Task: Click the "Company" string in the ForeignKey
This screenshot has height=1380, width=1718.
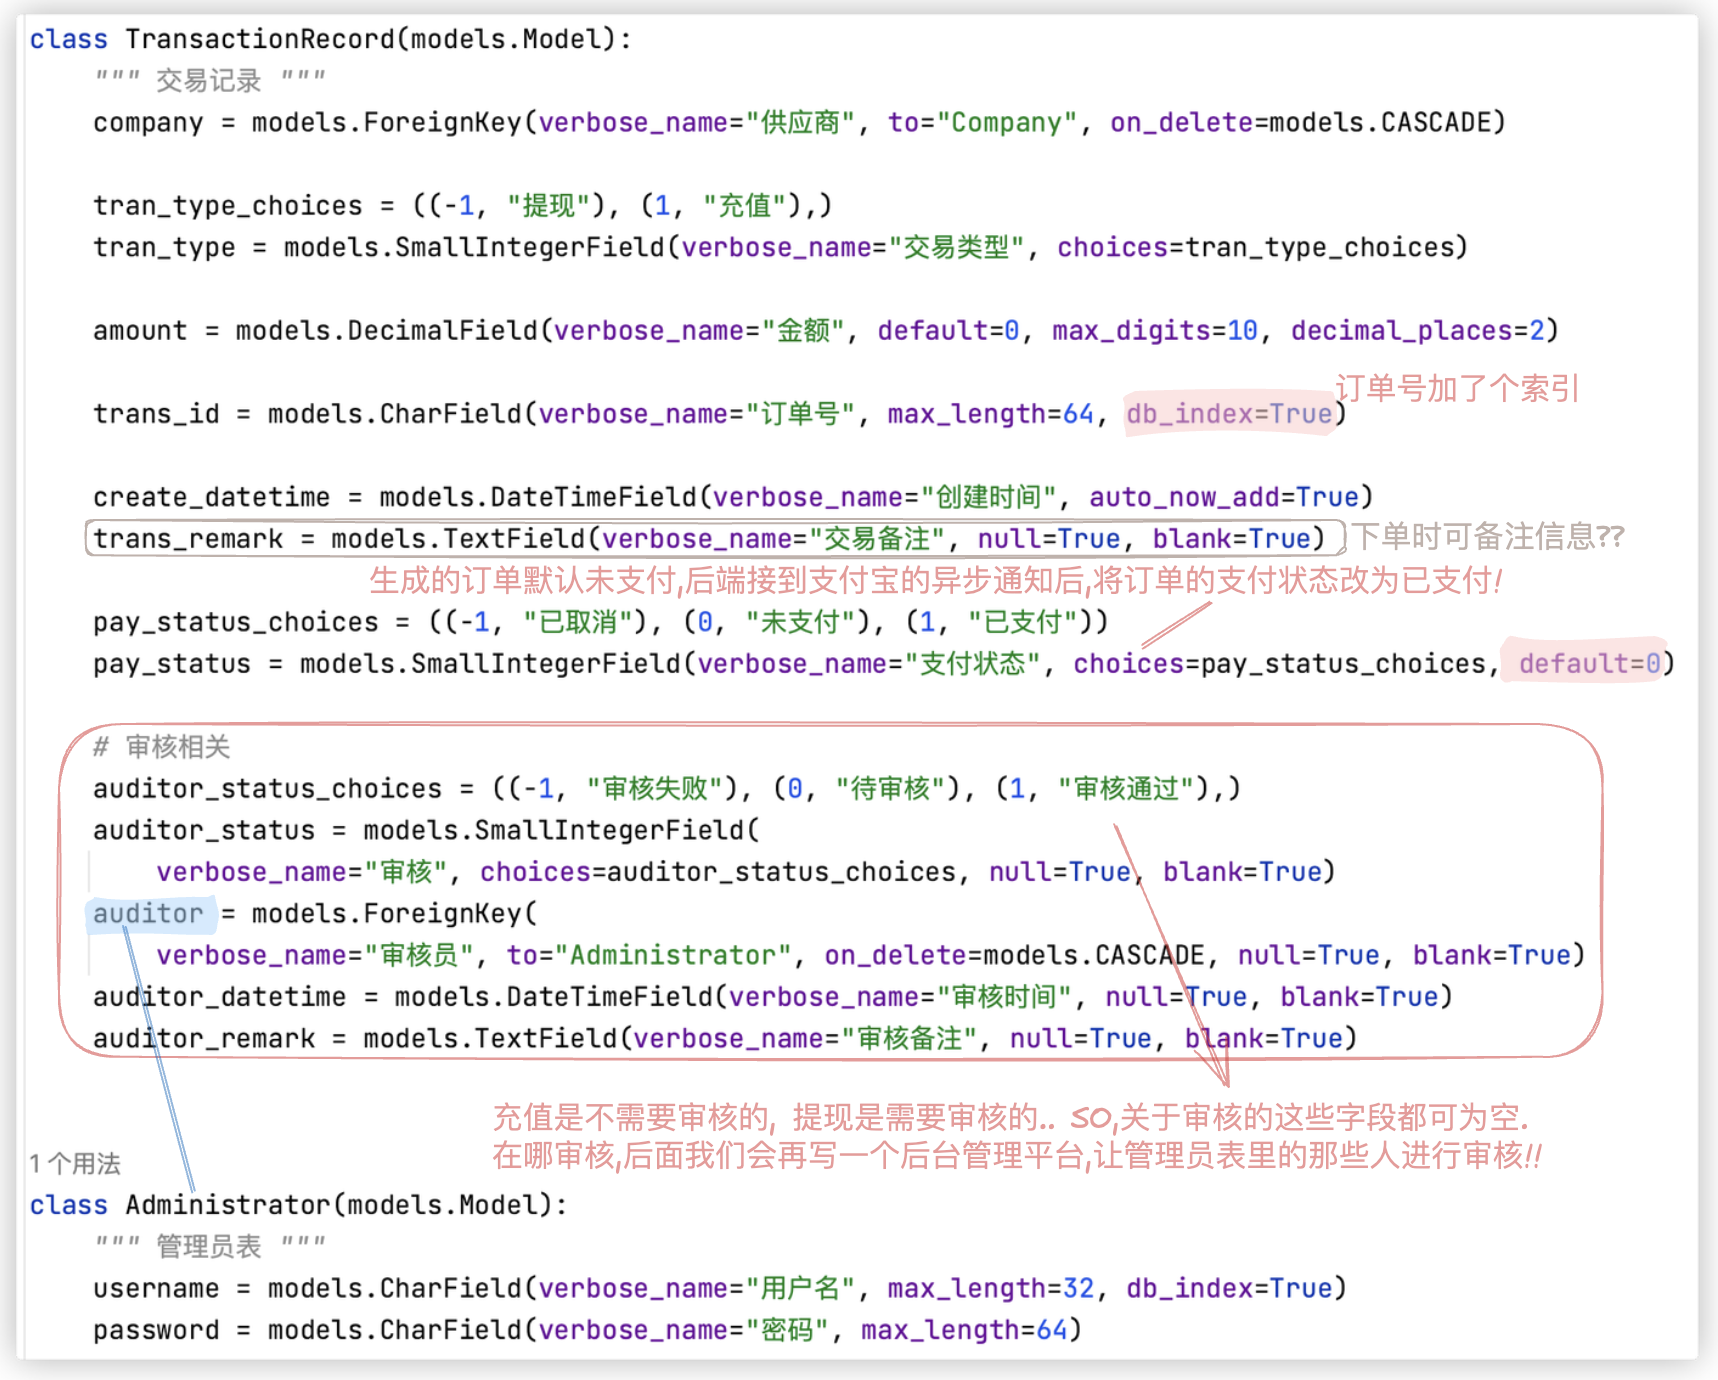Action: click(x=1007, y=122)
